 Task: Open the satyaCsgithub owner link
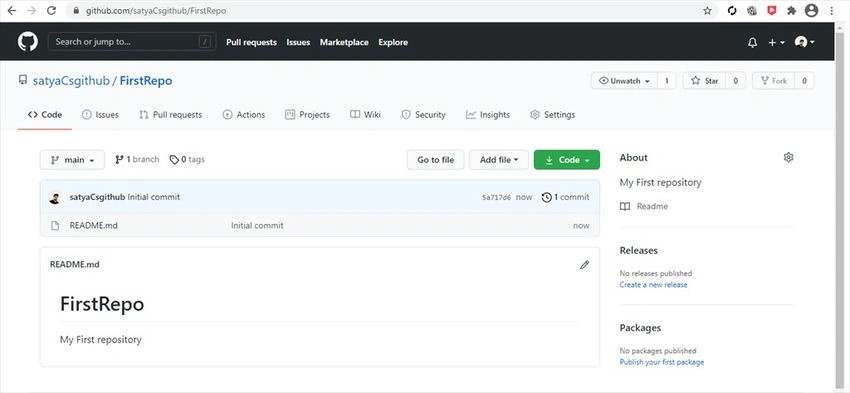click(71, 81)
